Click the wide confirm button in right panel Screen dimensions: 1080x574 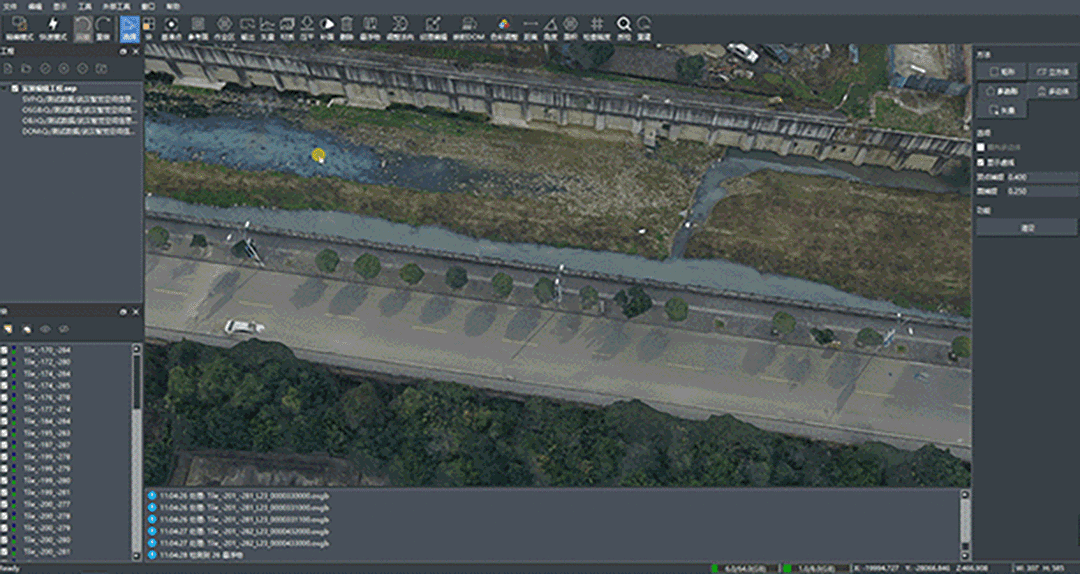[x=1027, y=227]
